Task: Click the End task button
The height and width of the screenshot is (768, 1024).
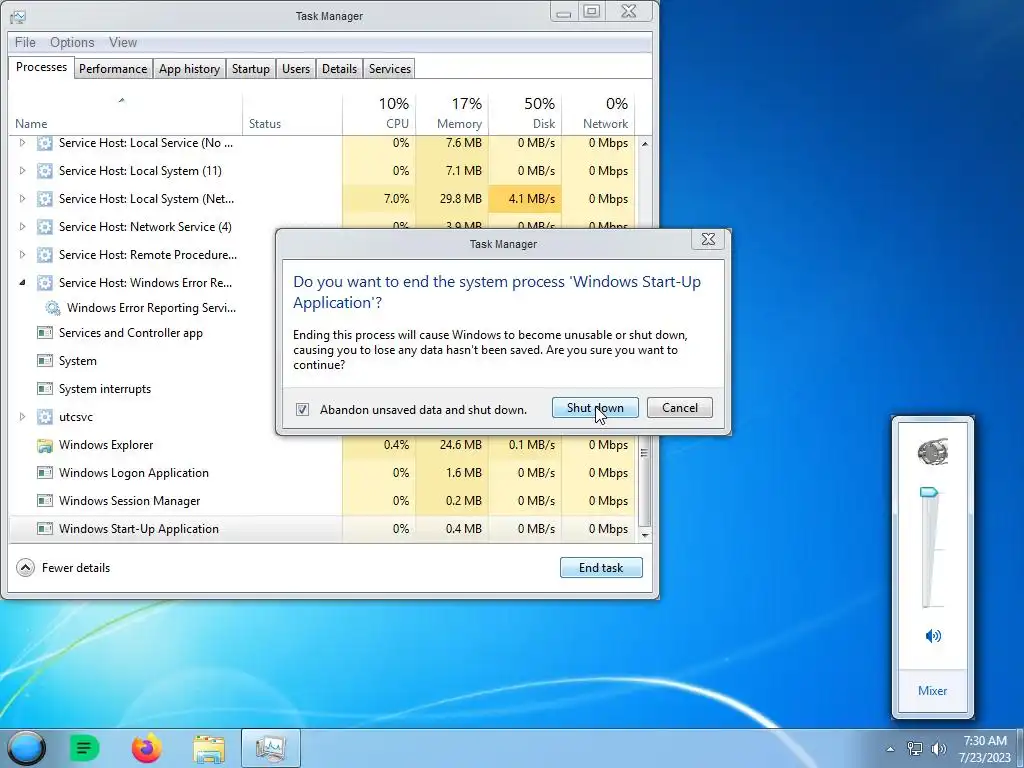Action: click(x=601, y=568)
